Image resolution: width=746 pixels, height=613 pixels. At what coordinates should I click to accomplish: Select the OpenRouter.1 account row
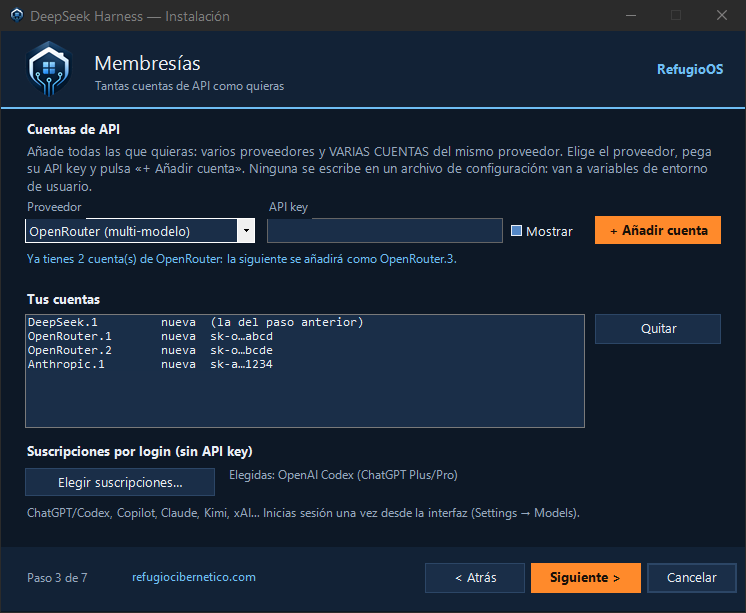pyautogui.click(x=304, y=336)
